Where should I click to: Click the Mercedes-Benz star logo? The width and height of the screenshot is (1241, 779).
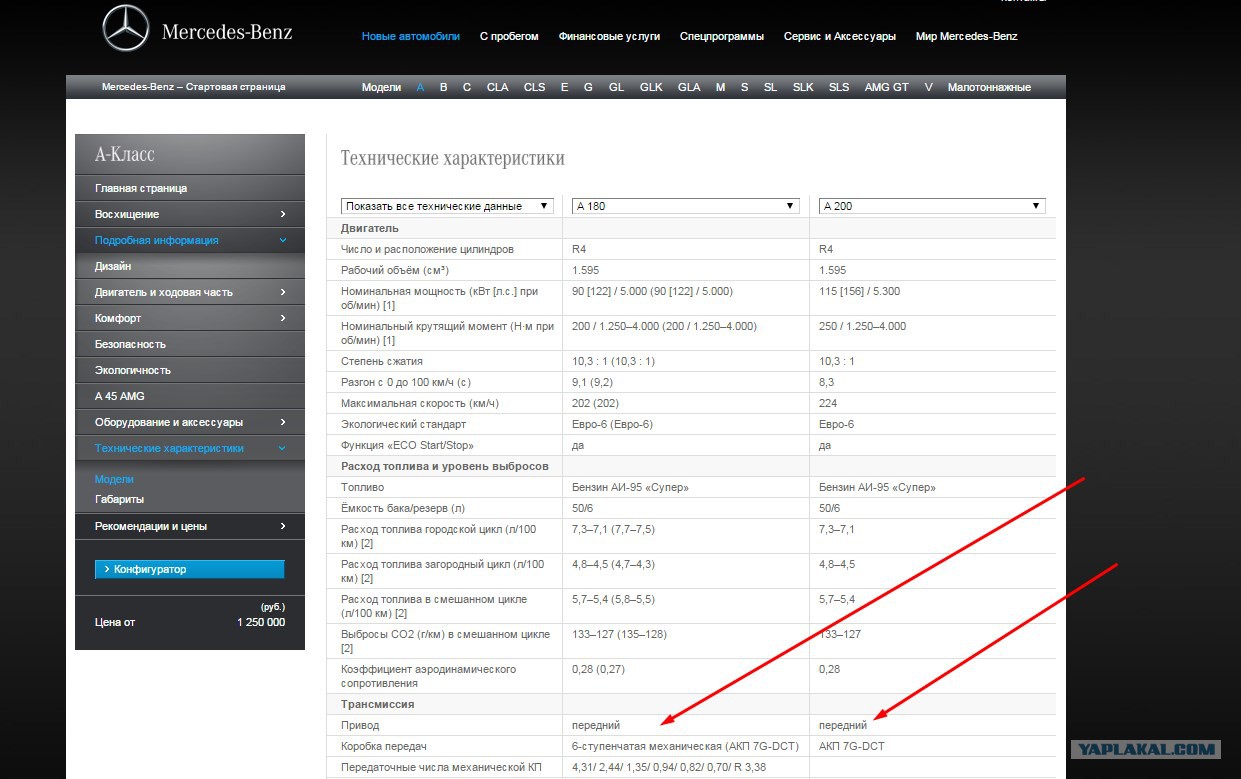click(x=126, y=29)
